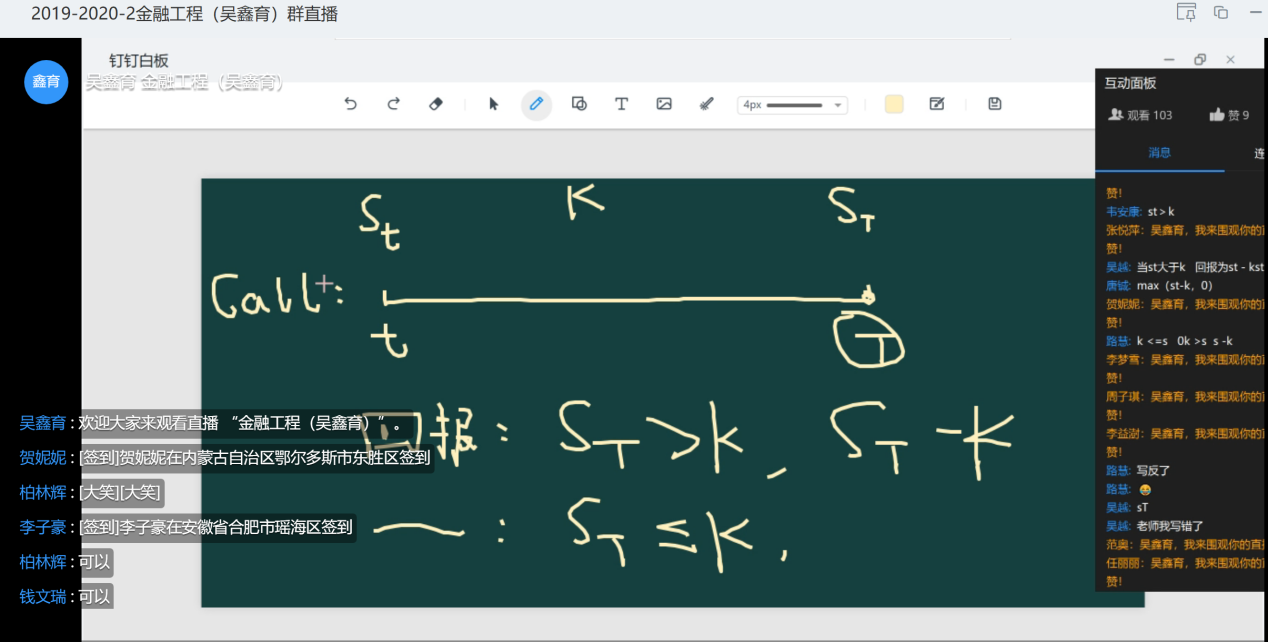The height and width of the screenshot is (642, 1268).
Task: Open the pen color swatch
Action: tap(894, 104)
